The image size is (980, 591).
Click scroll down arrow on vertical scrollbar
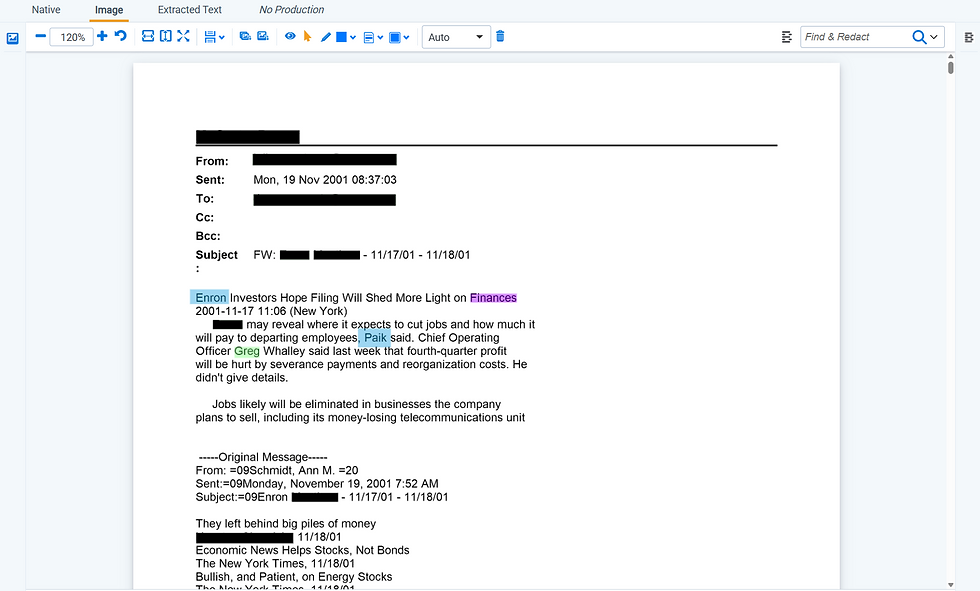click(x=951, y=585)
